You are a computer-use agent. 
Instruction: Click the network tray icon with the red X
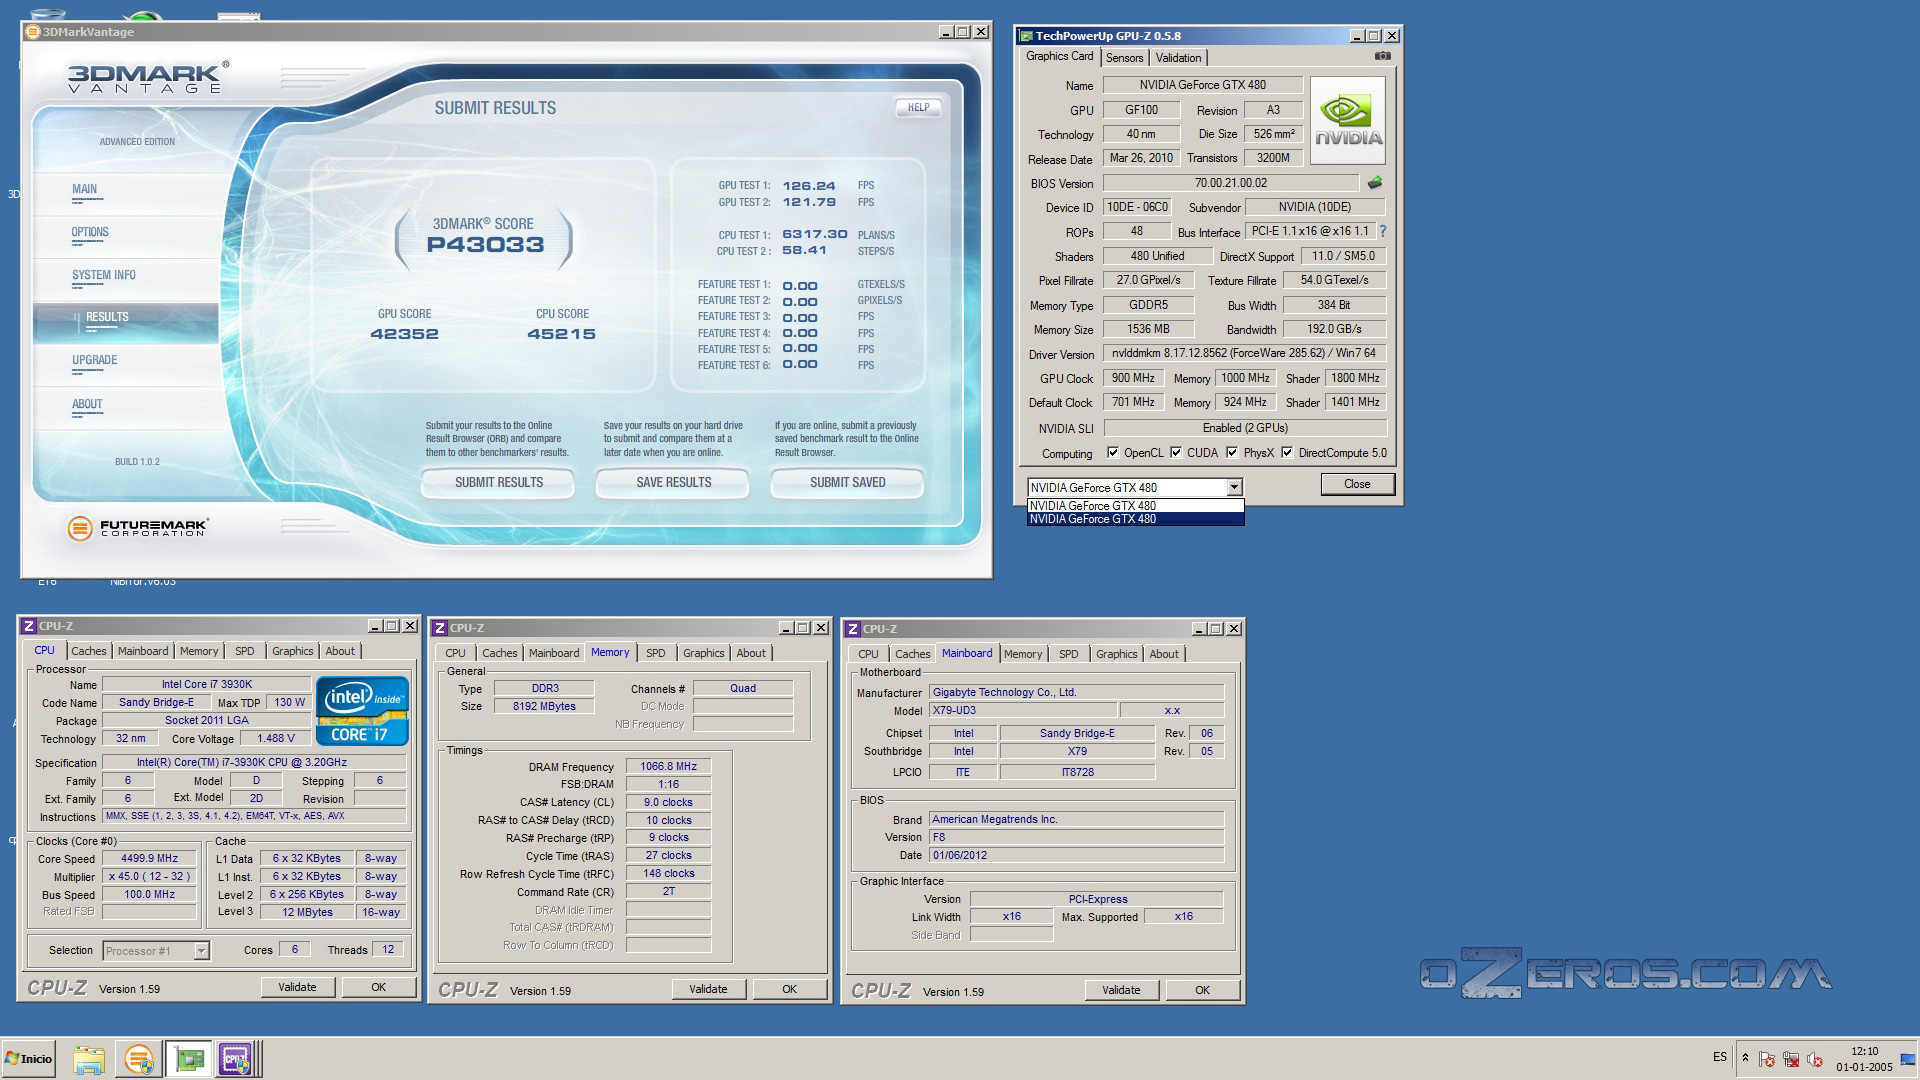1791,1059
